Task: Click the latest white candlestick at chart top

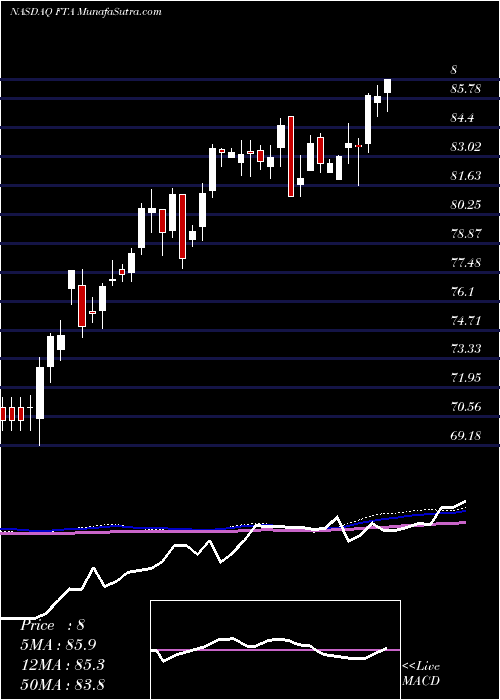Action: click(388, 86)
